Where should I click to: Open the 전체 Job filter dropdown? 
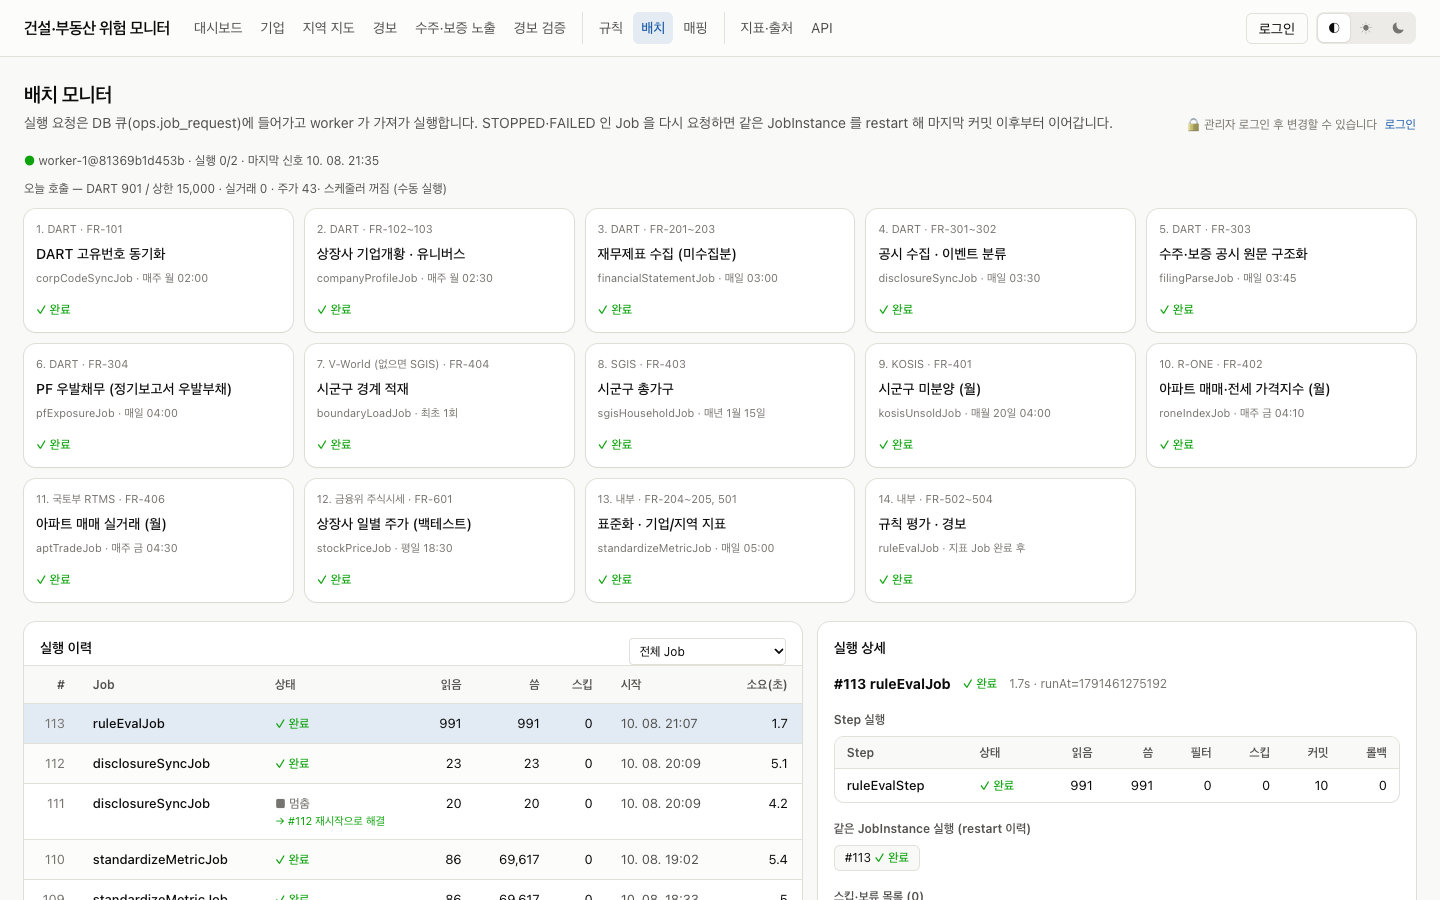tap(708, 651)
